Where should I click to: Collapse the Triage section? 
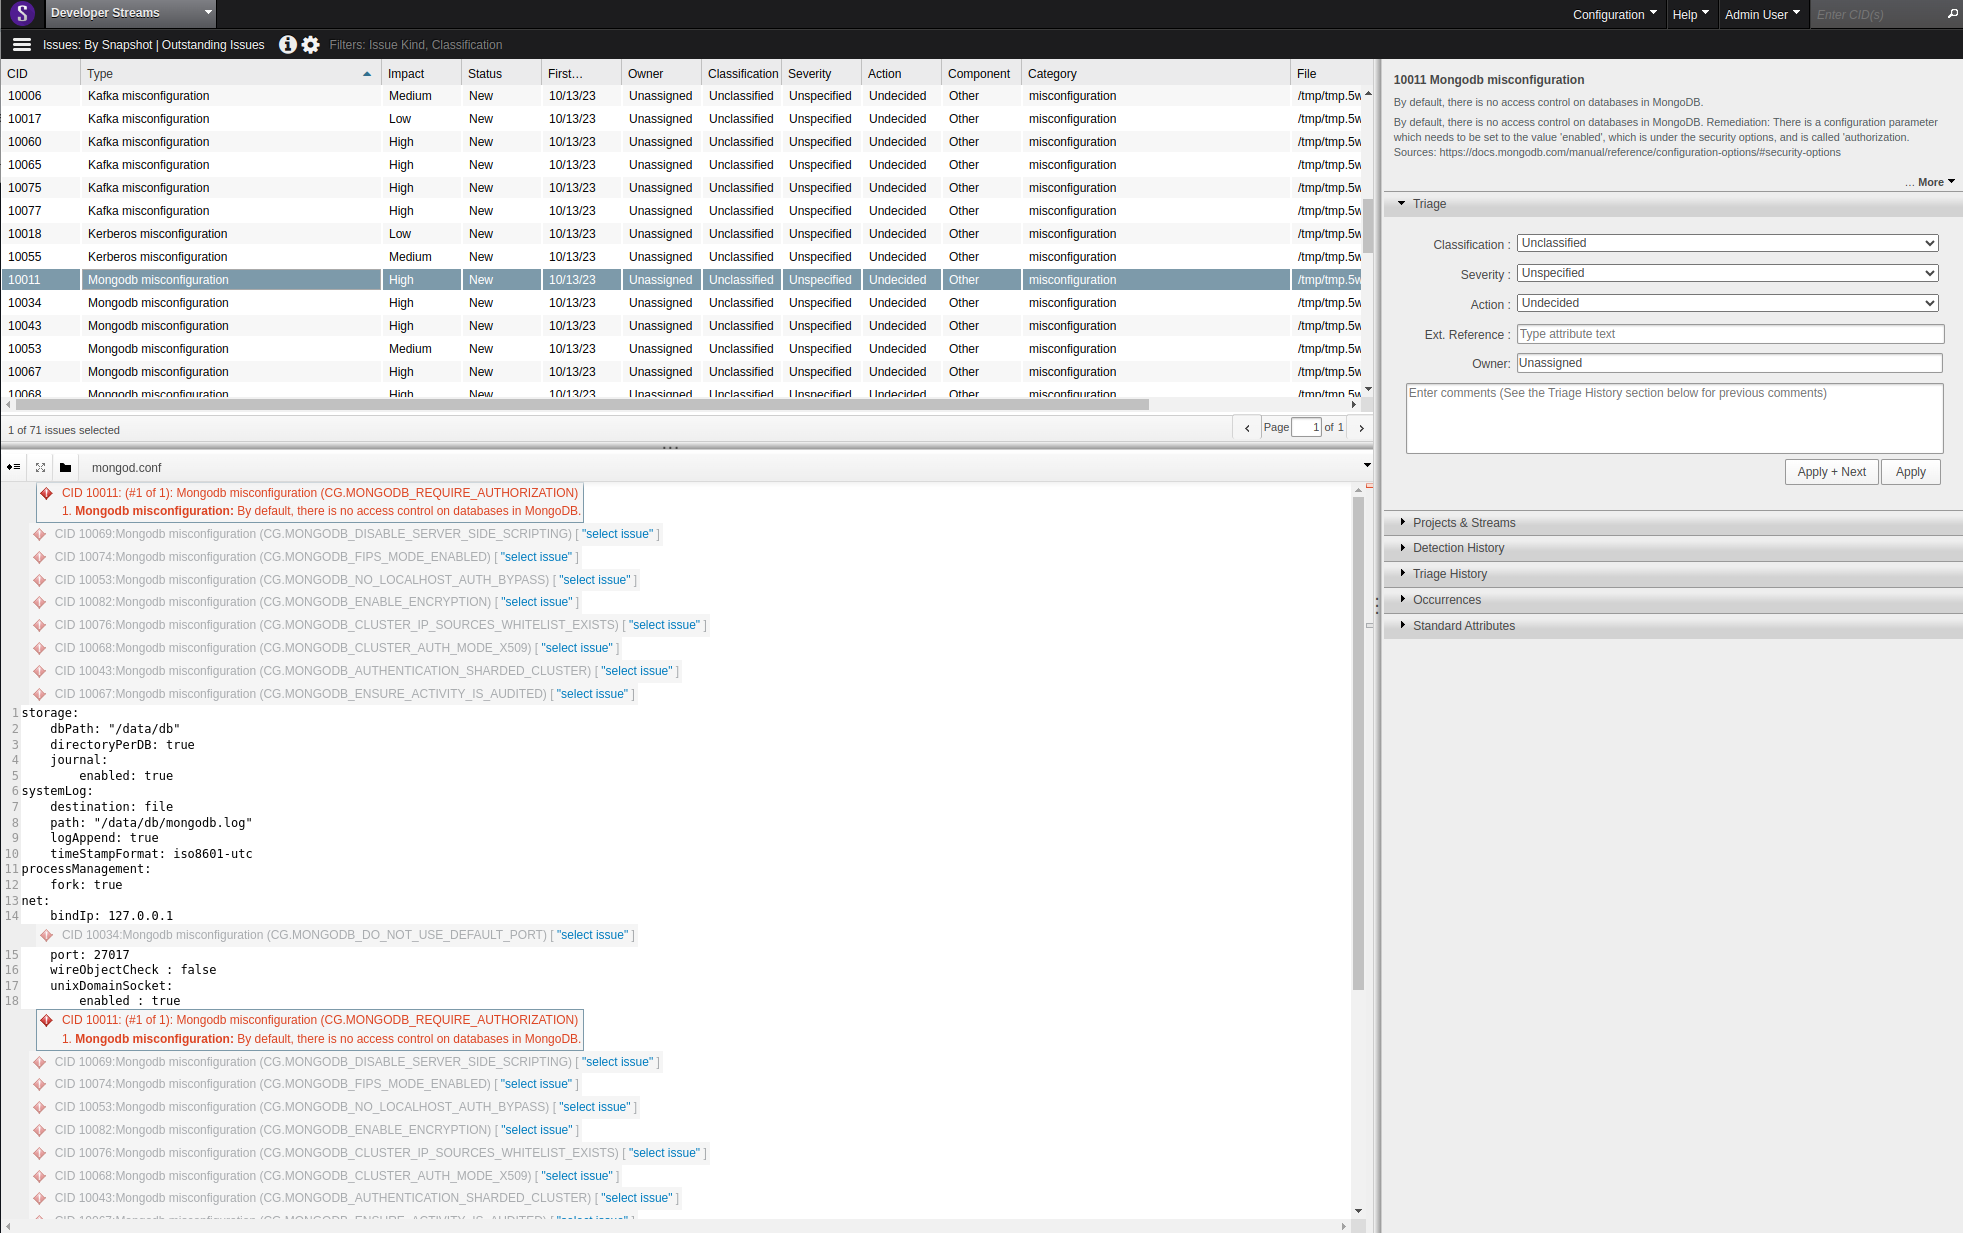pyautogui.click(x=1673, y=204)
